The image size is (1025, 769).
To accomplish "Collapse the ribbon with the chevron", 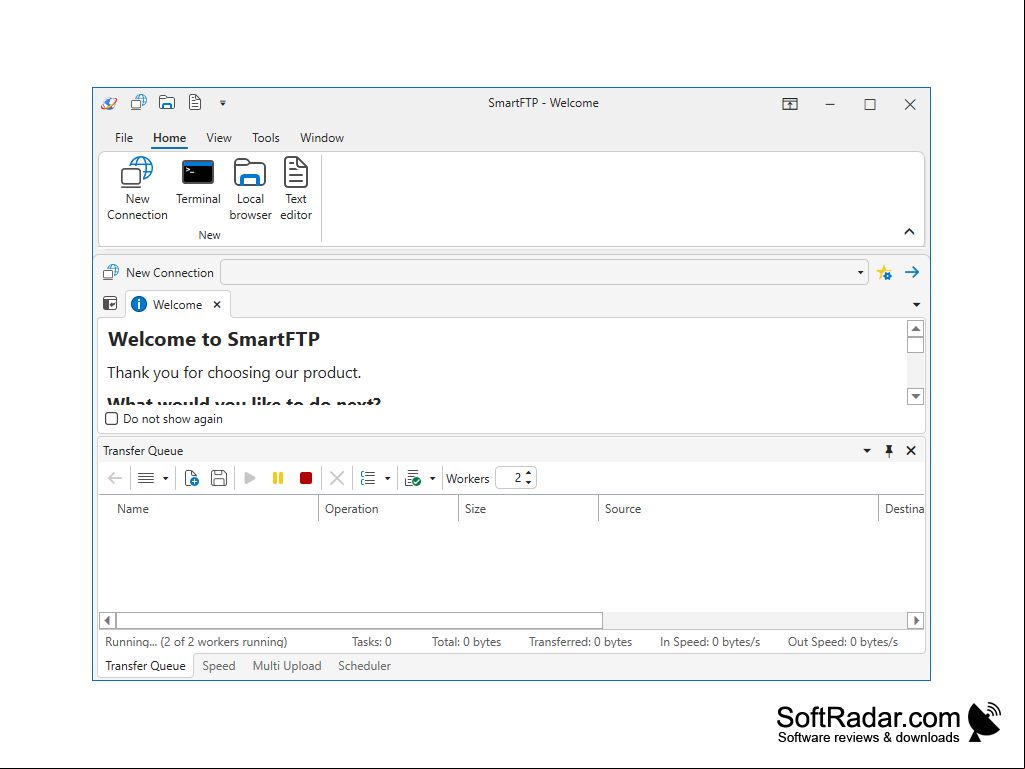I will [909, 231].
